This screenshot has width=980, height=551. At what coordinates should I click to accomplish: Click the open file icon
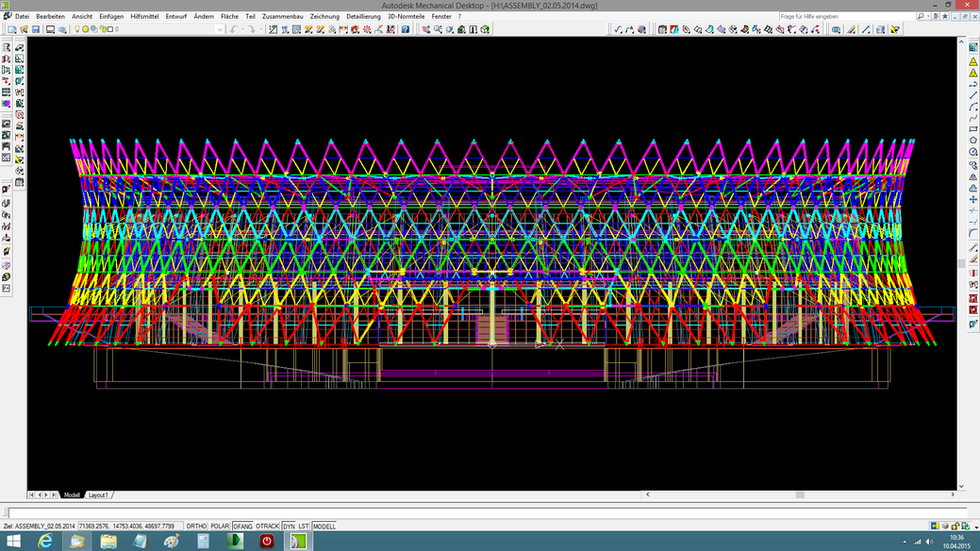(x=24, y=29)
